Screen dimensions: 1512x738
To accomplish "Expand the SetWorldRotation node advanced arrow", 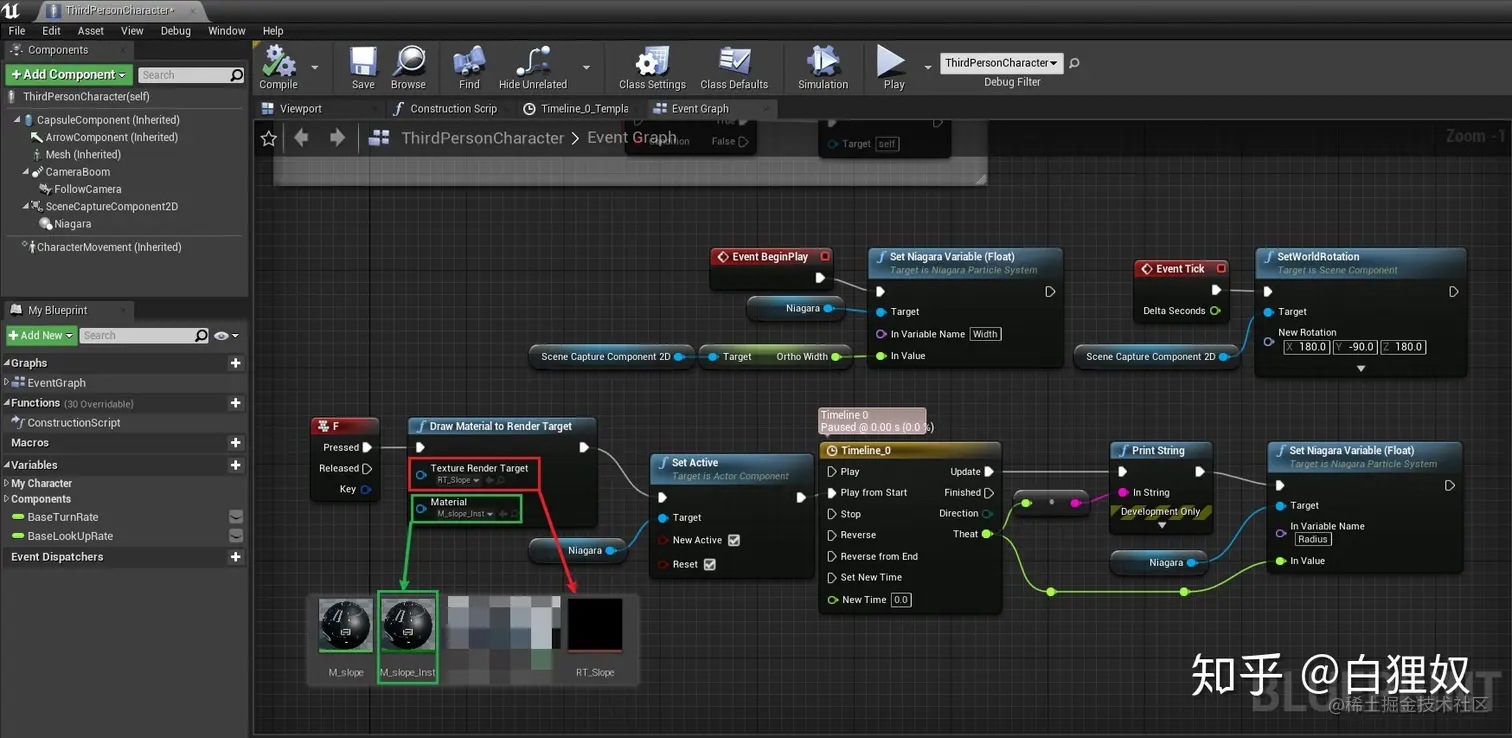I will click(x=1360, y=368).
